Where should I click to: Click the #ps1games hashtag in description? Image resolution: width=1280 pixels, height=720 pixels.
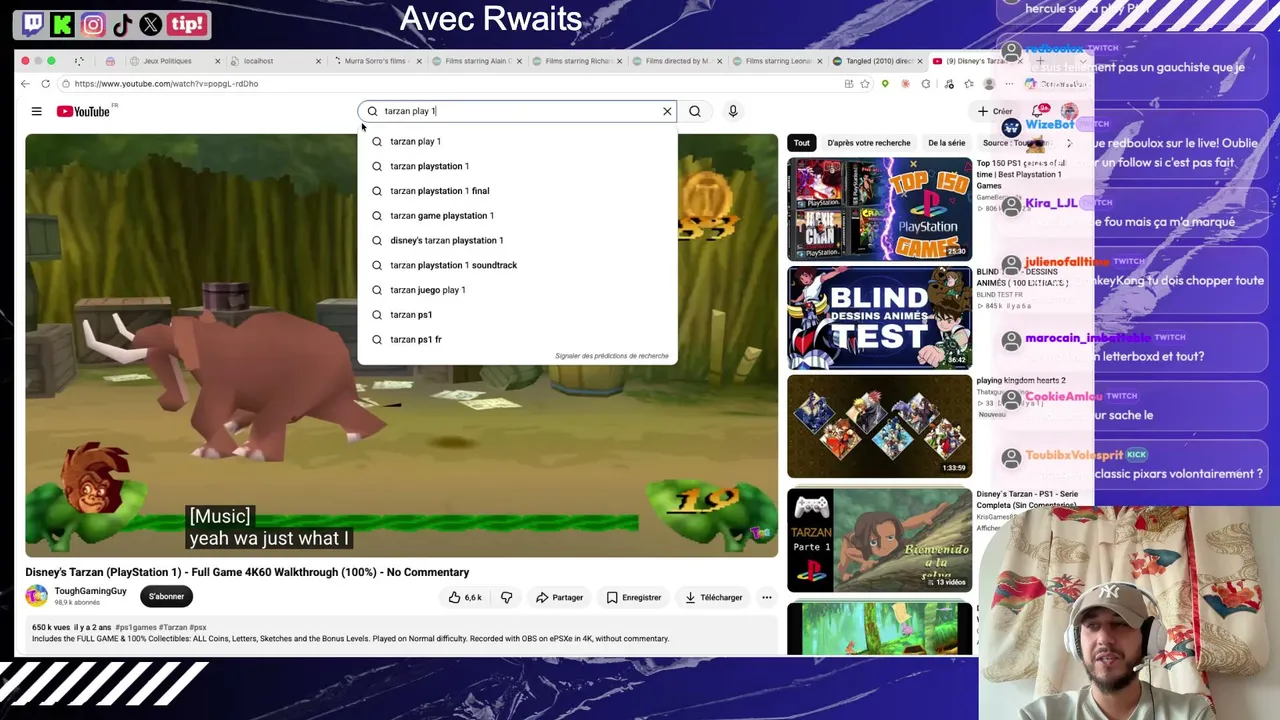pos(135,627)
